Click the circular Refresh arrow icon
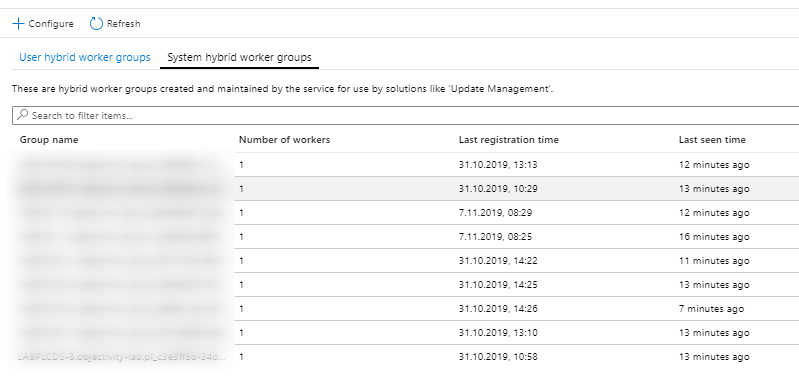Viewport: 799px width, 376px height. (96, 23)
